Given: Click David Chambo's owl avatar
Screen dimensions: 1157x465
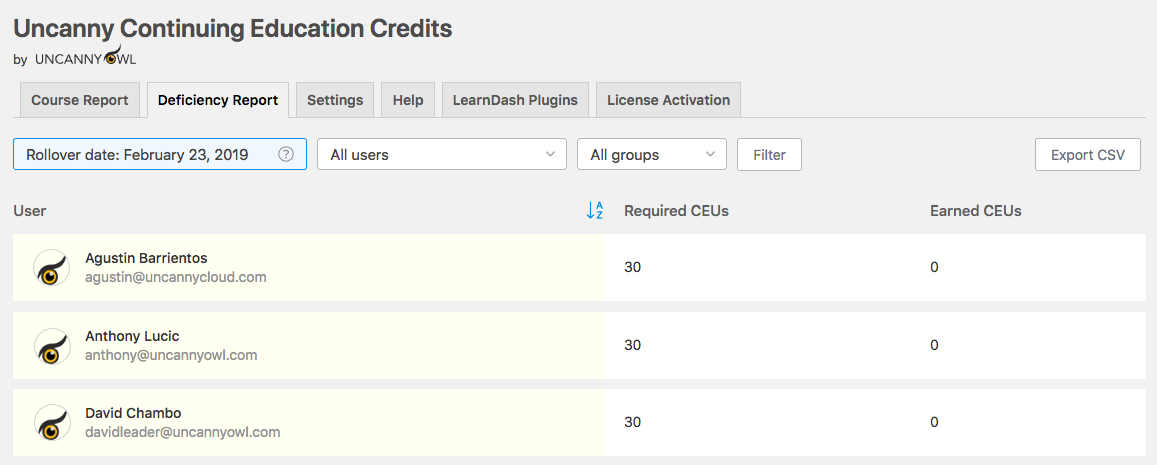Looking at the screenshot, I should (x=52, y=423).
